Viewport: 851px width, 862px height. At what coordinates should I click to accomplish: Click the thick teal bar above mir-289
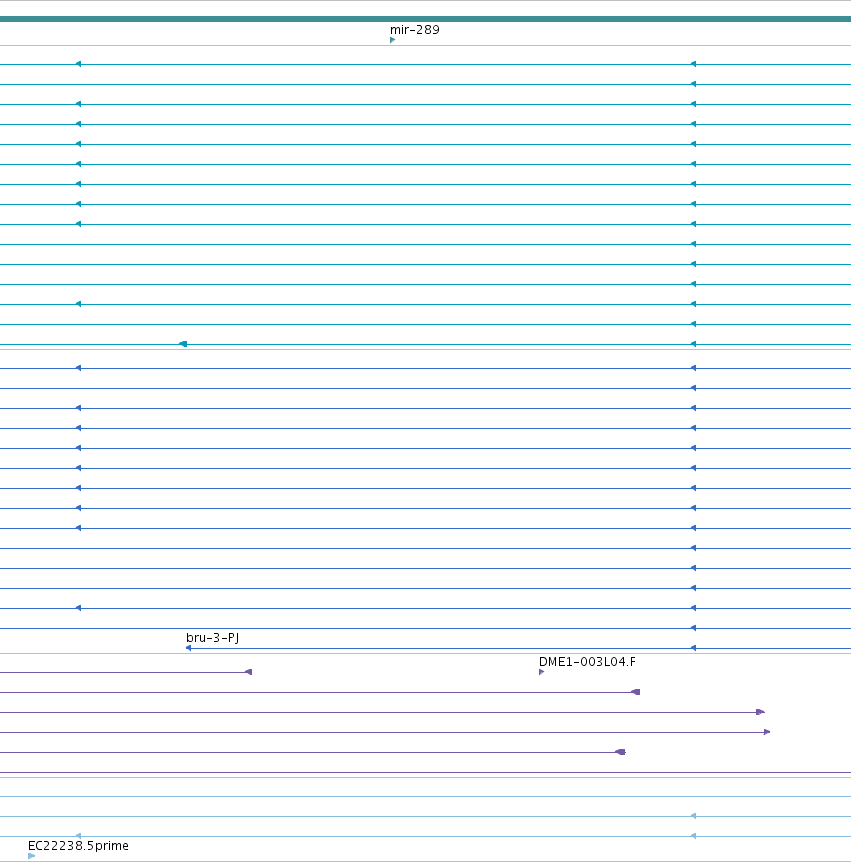click(x=426, y=19)
